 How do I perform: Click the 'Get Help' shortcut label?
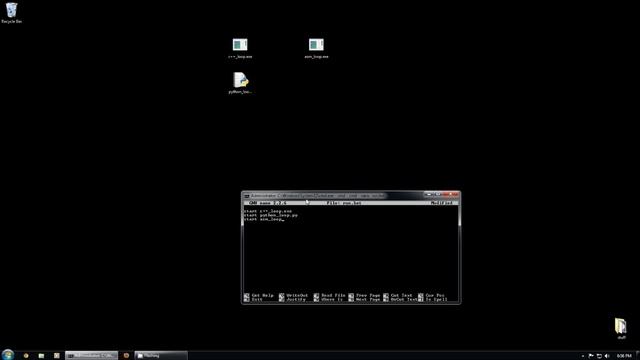pos(262,295)
